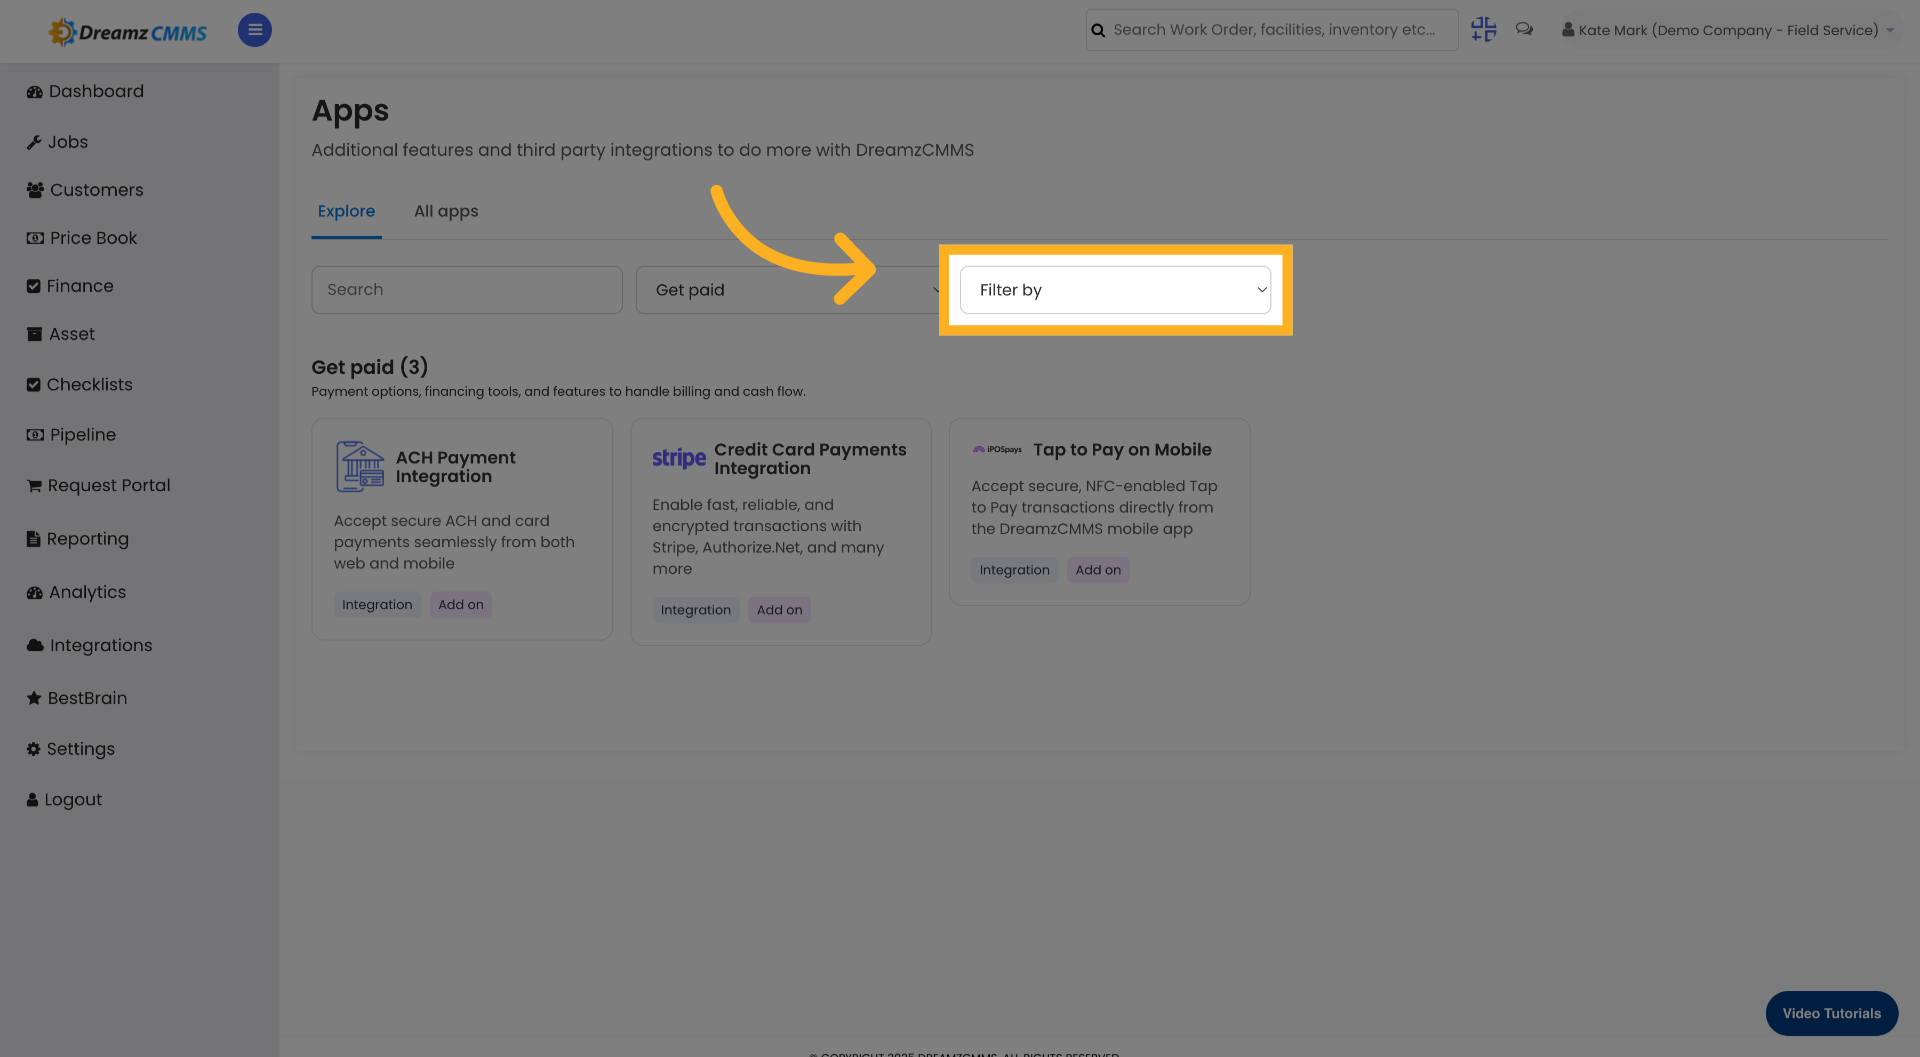The width and height of the screenshot is (1920, 1057).
Task: Click the wrench icon beside Jobs
Action: point(34,142)
